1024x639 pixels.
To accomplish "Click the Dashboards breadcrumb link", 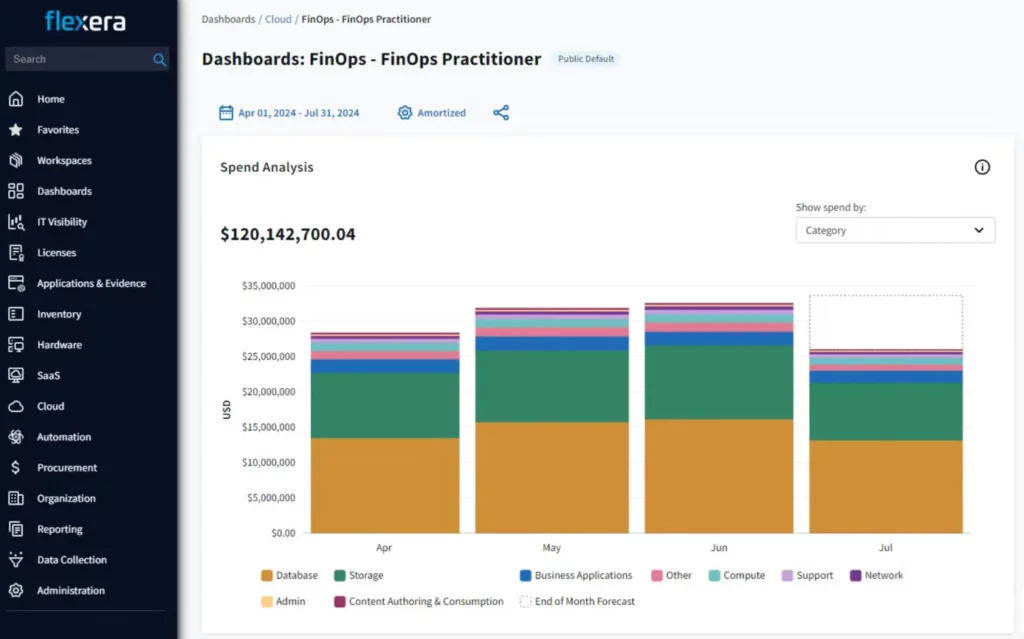I will pos(227,19).
